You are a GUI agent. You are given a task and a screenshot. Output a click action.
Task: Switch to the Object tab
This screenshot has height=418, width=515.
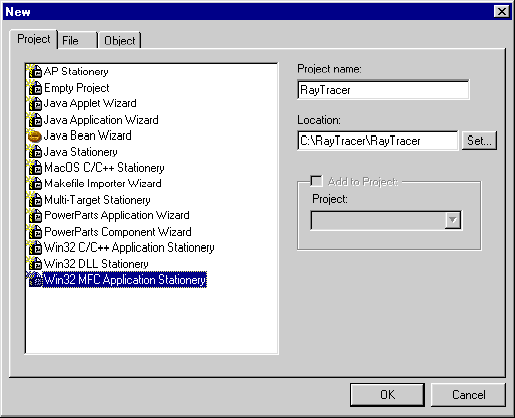tap(120, 40)
